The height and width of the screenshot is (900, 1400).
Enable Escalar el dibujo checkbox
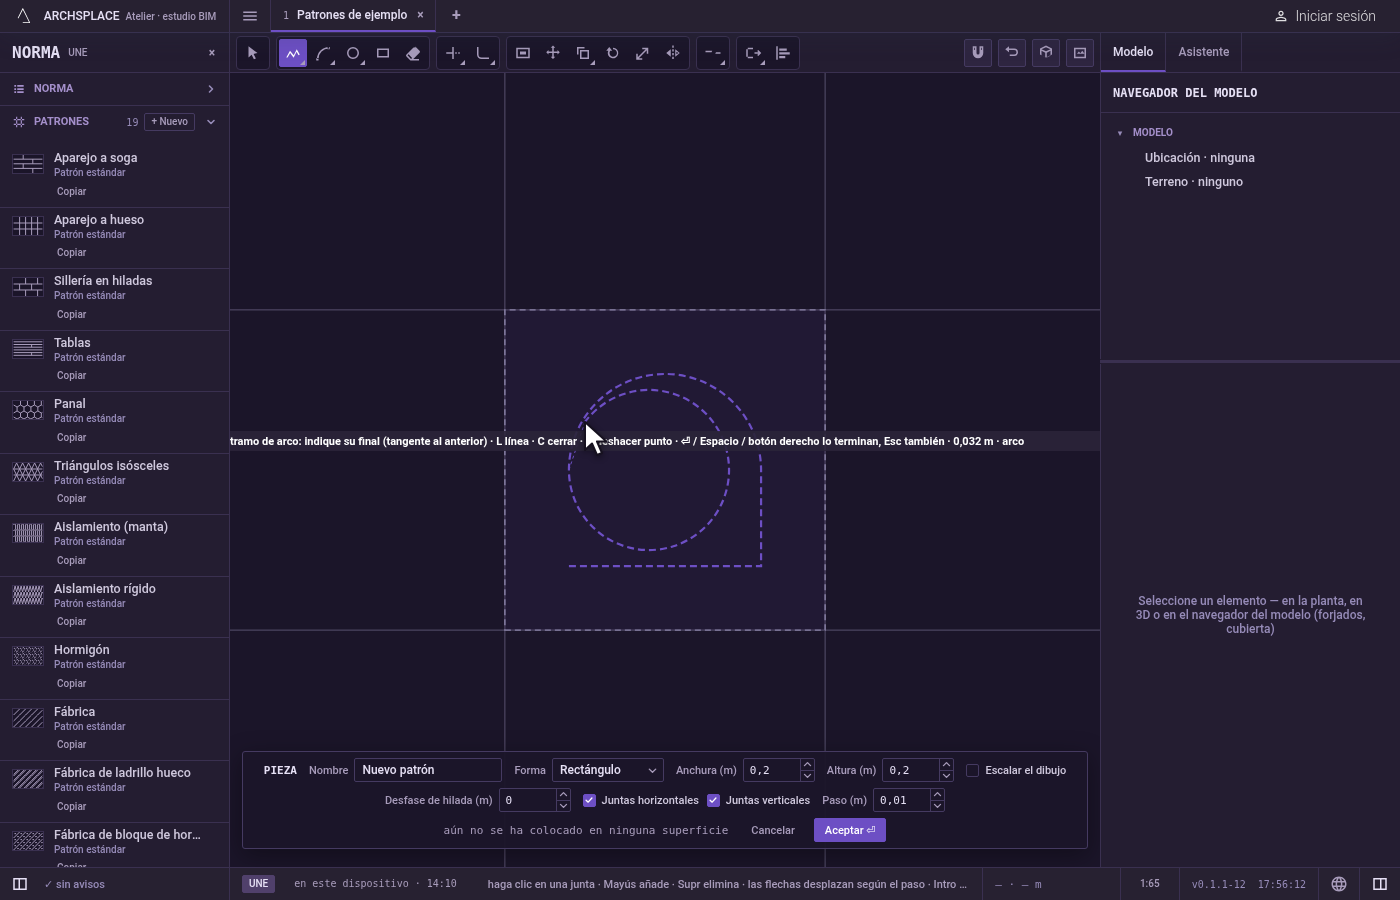pyautogui.click(x=972, y=770)
